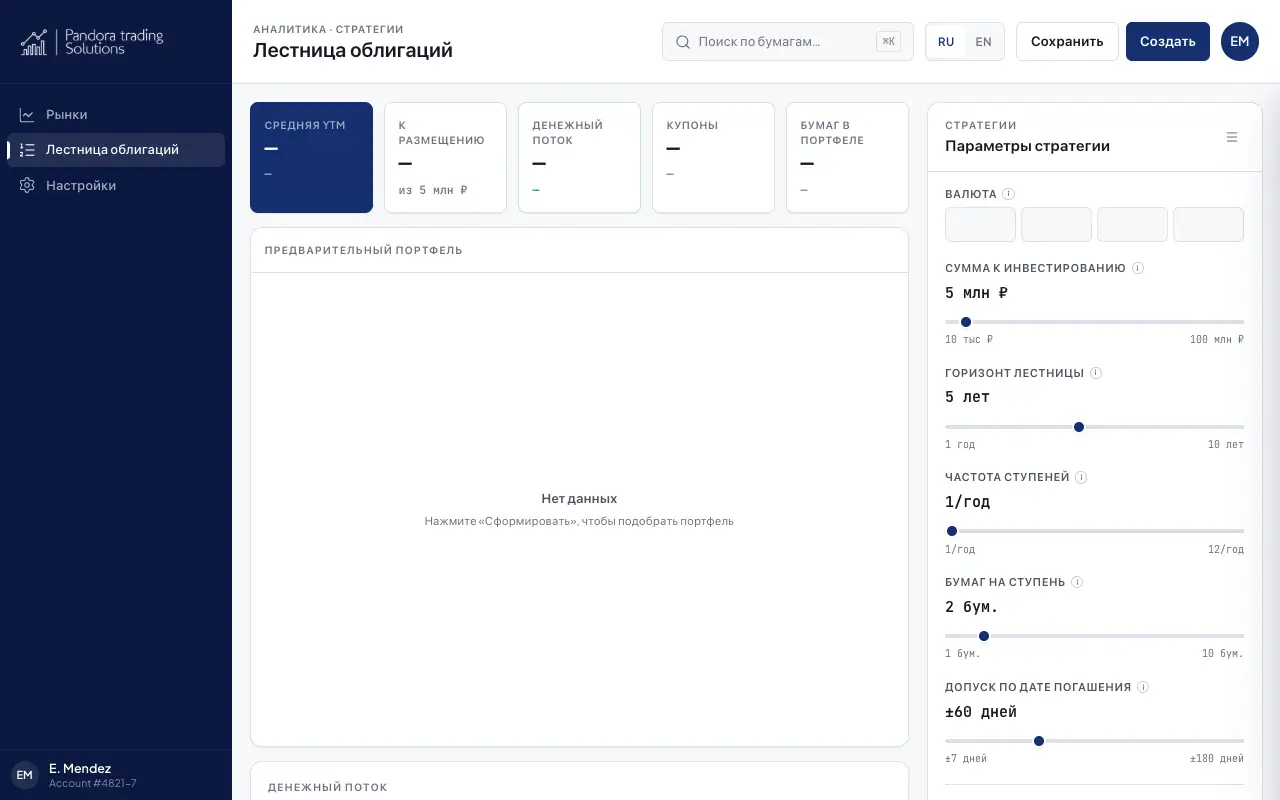Show info tooltip for Горизонт лестницы
Viewport: 1280px width, 800px height.
(x=1096, y=373)
